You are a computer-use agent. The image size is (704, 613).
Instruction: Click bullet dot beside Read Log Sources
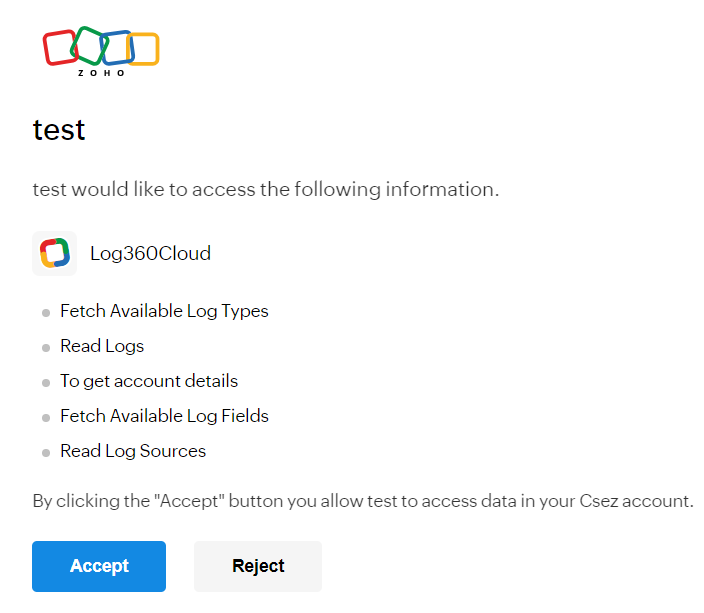point(46,453)
